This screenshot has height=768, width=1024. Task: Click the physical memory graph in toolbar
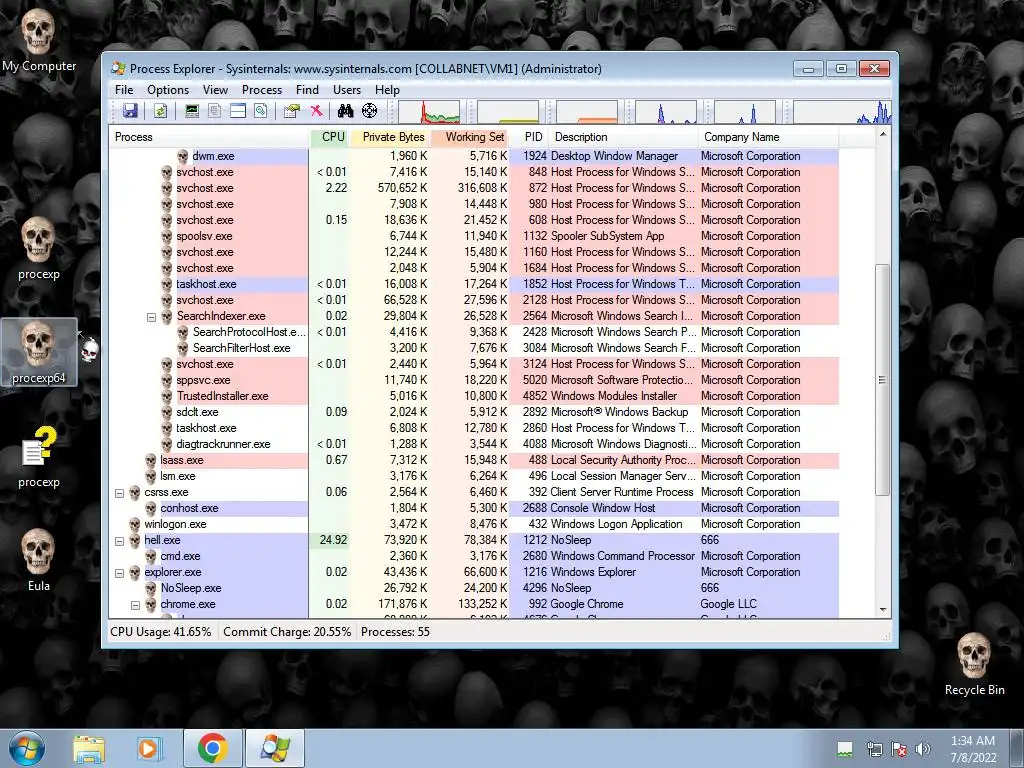[x=587, y=112]
